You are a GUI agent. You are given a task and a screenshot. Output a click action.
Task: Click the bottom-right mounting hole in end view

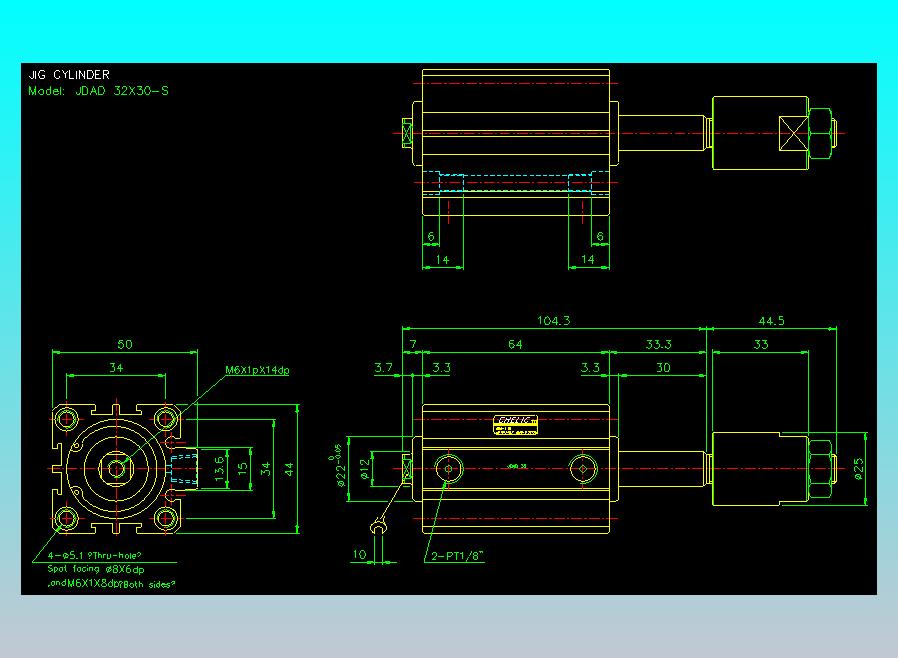pyautogui.click(x=166, y=518)
